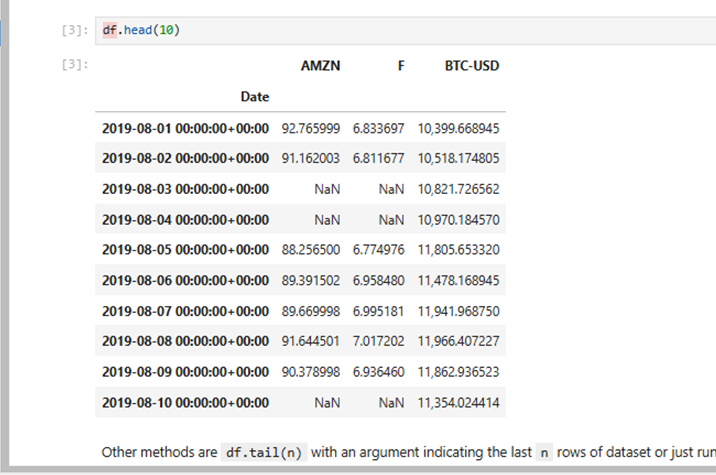Click AMZN value 91.644501
The width and height of the screenshot is (716, 475).
tap(311, 341)
